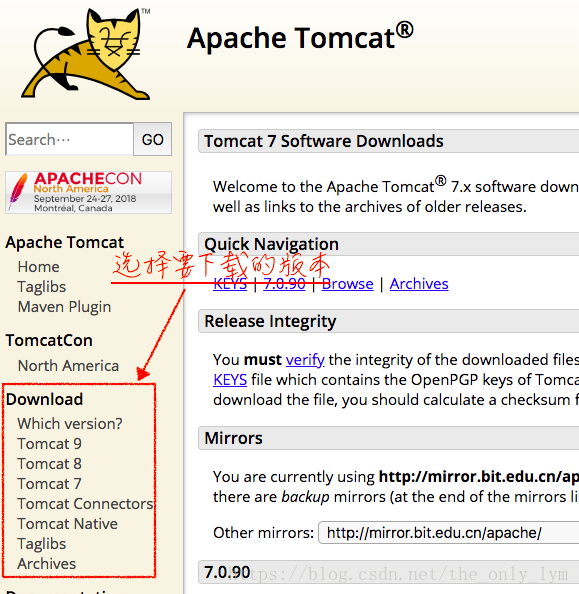579x594 pixels.
Task: Click the GO search button
Action: (x=153, y=139)
